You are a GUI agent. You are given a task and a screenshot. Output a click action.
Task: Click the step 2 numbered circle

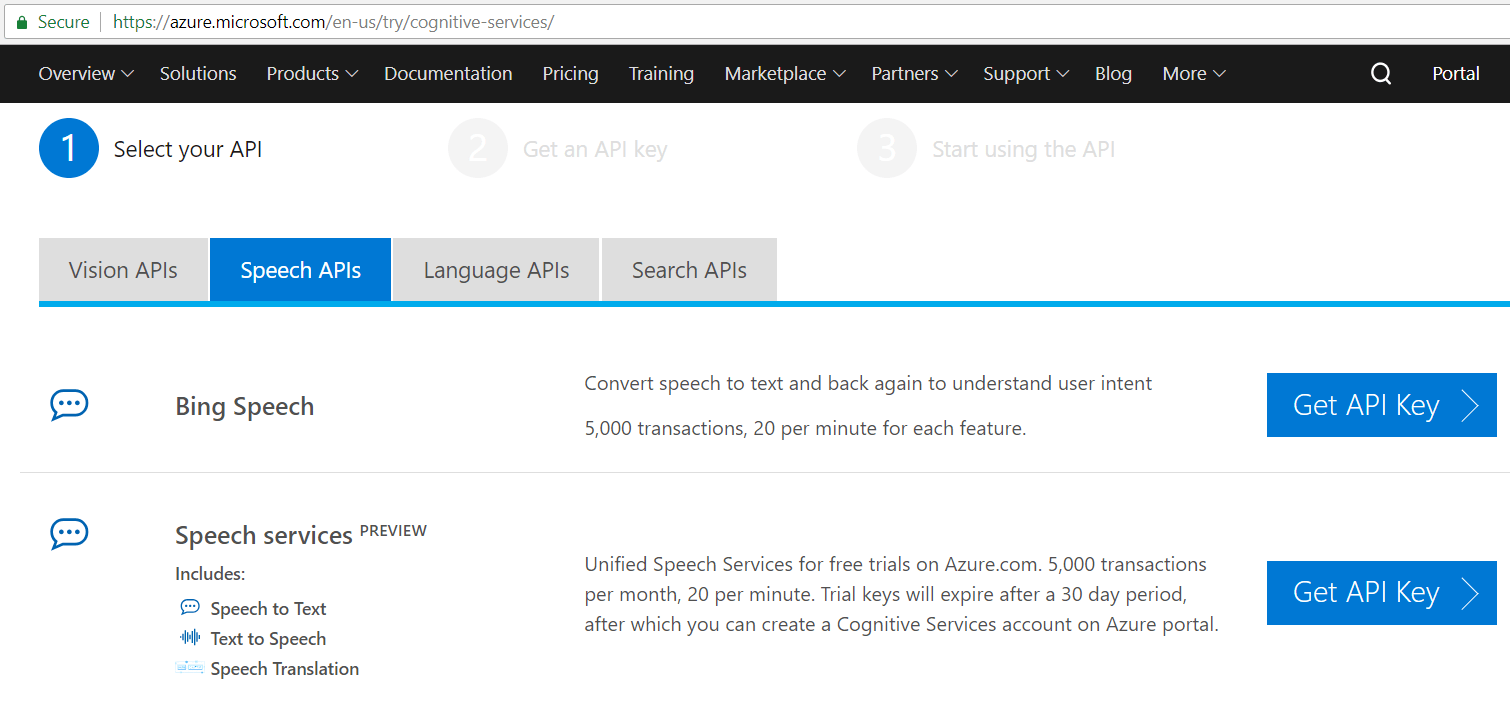coord(478,148)
